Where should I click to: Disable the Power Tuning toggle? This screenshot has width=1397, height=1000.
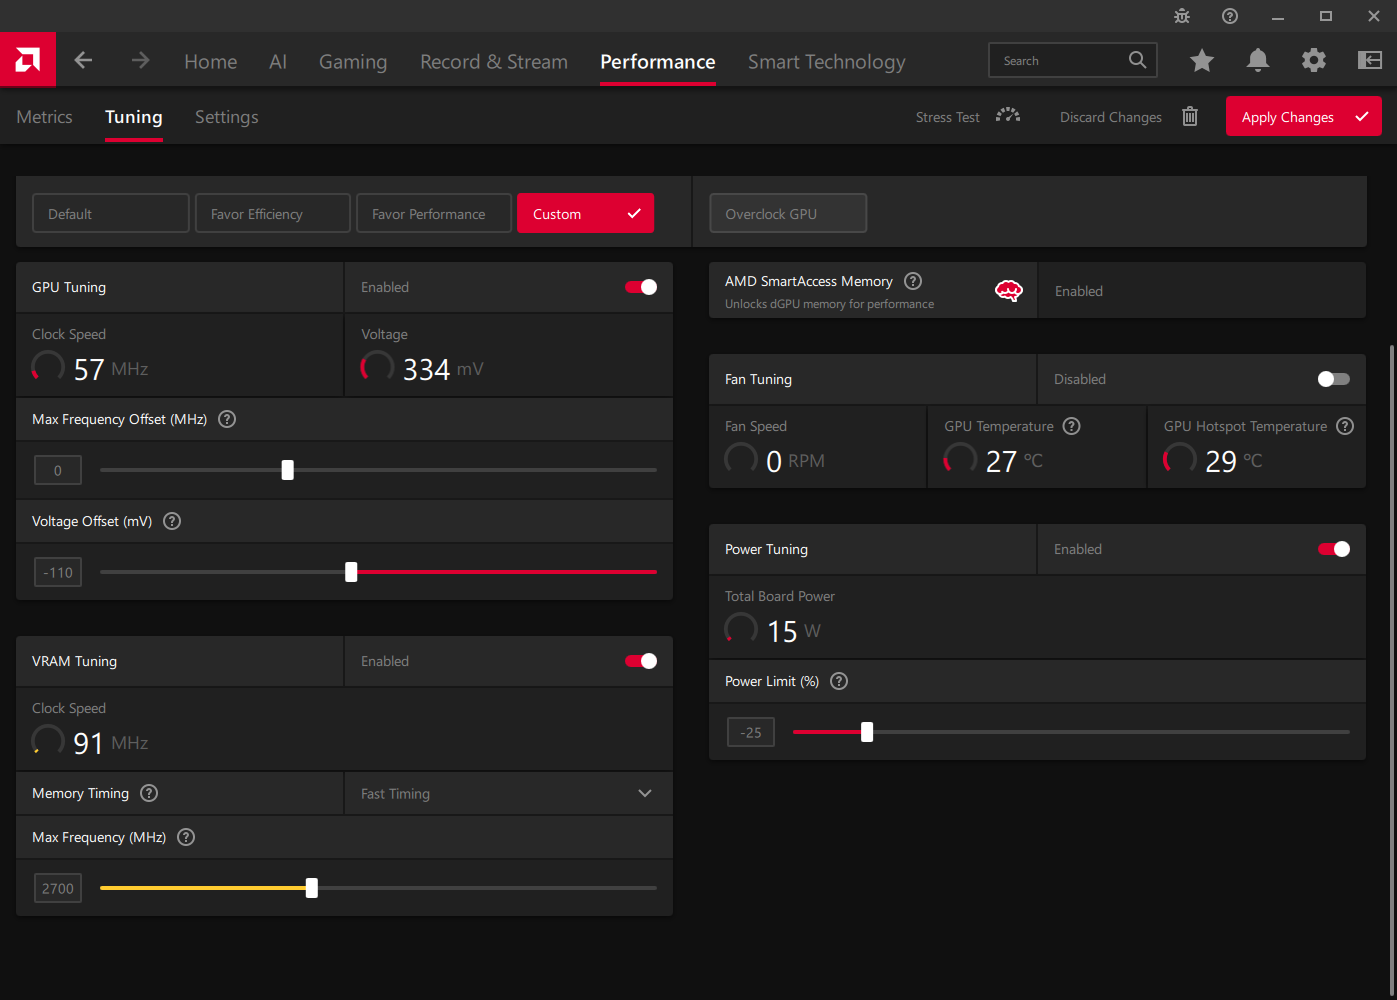(1334, 549)
